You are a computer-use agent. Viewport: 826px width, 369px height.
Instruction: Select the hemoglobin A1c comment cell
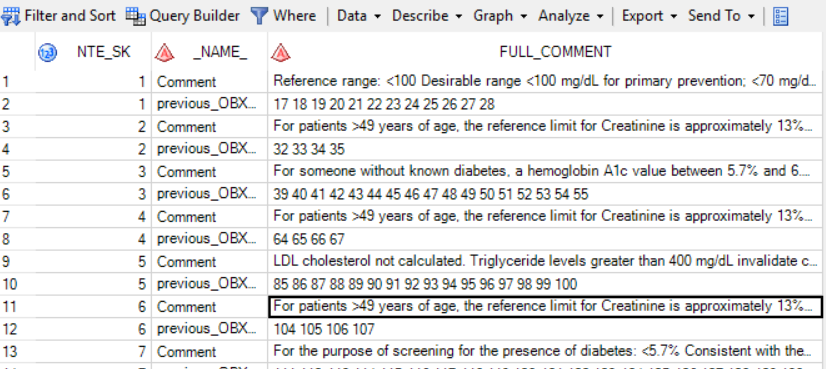click(546, 172)
